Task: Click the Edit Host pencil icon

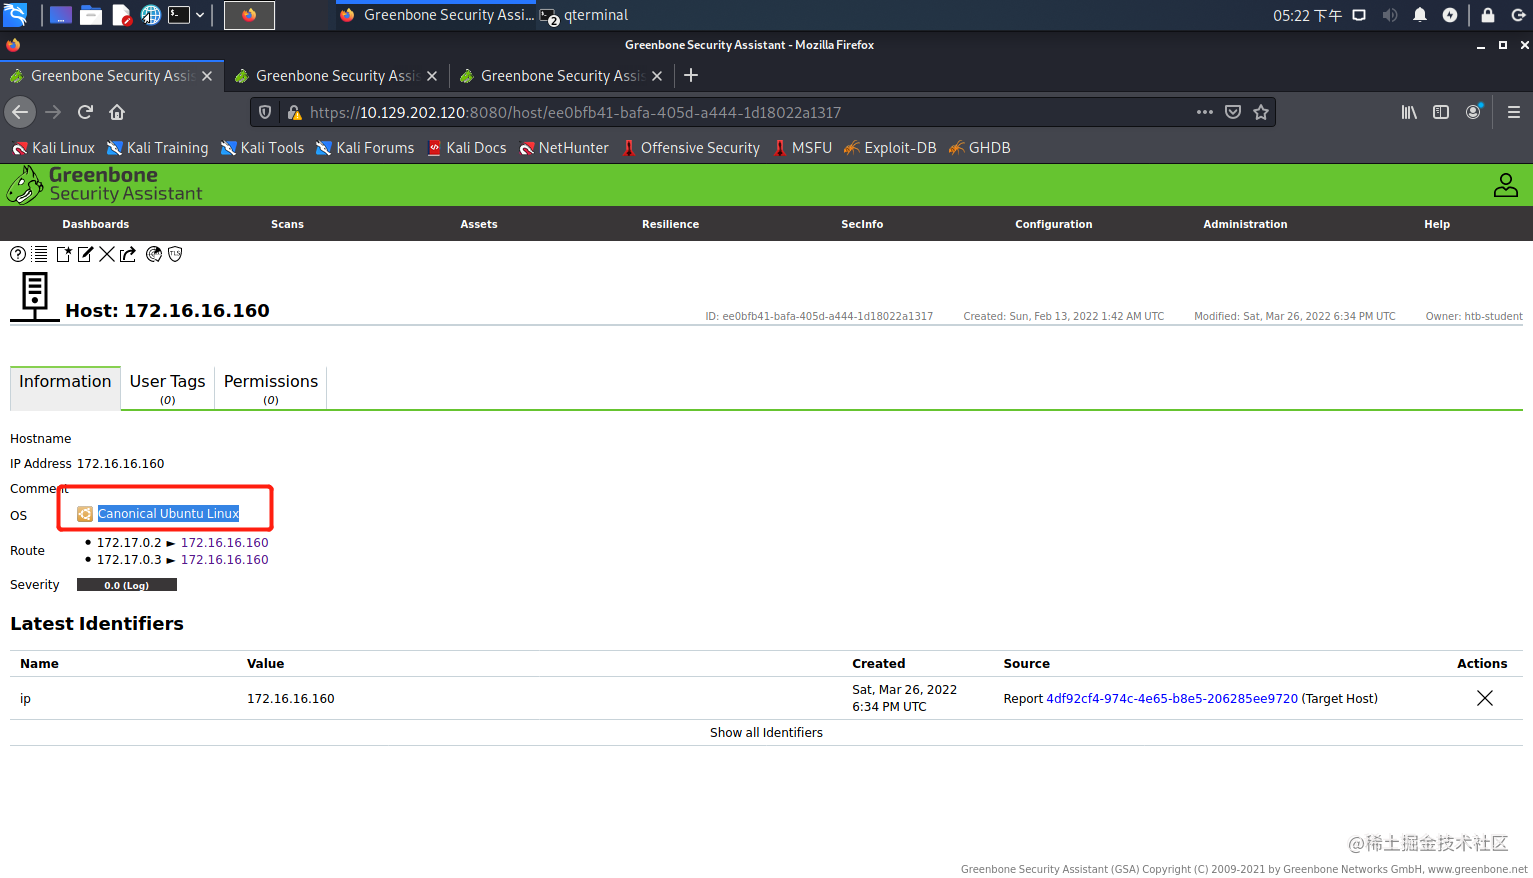Action: [85, 254]
